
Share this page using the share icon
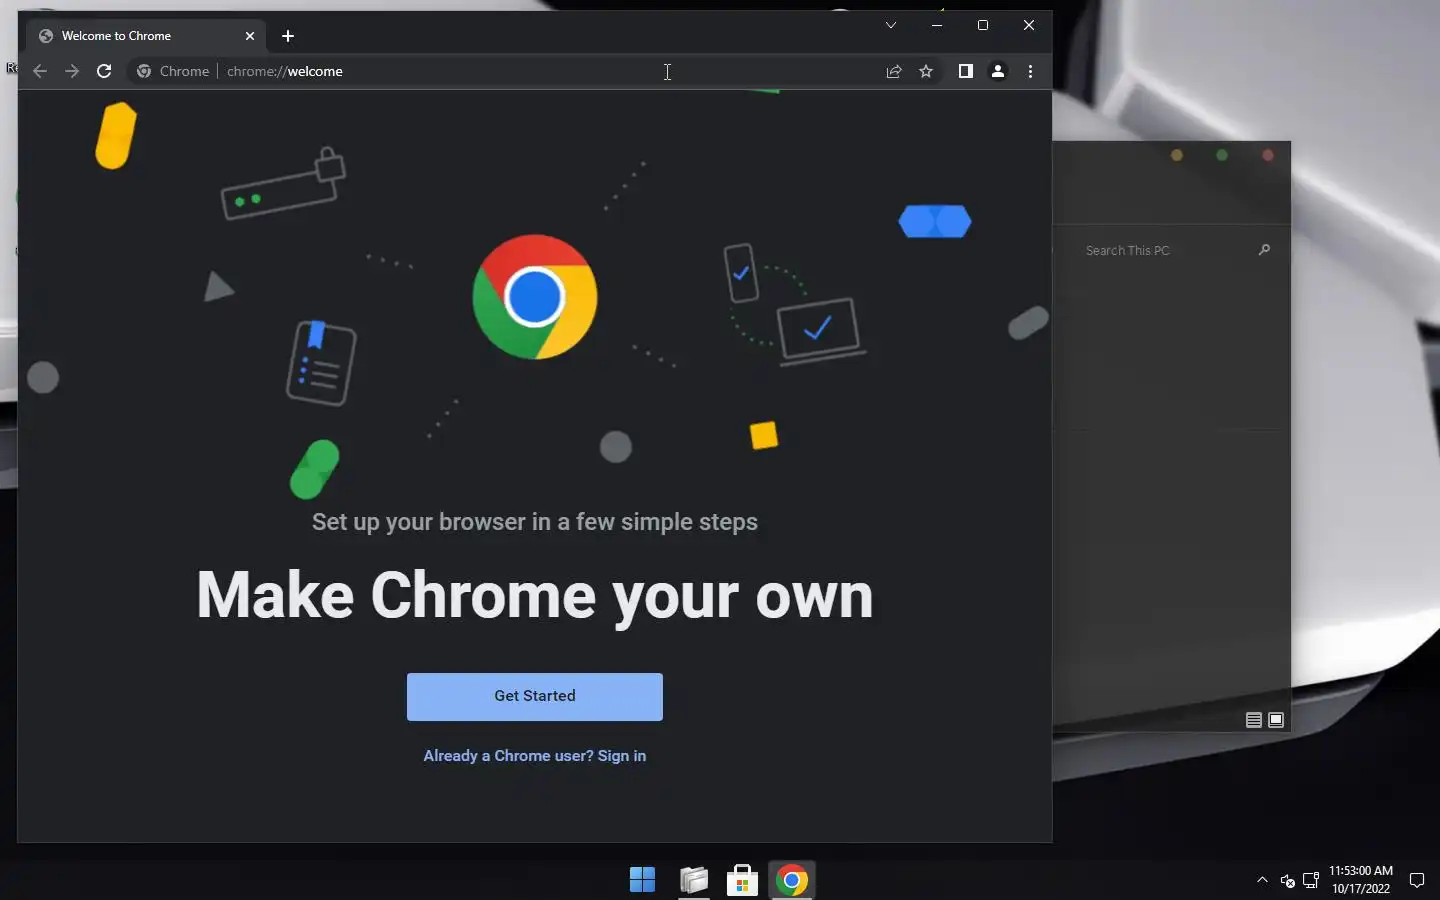pyautogui.click(x=894, y=71)
